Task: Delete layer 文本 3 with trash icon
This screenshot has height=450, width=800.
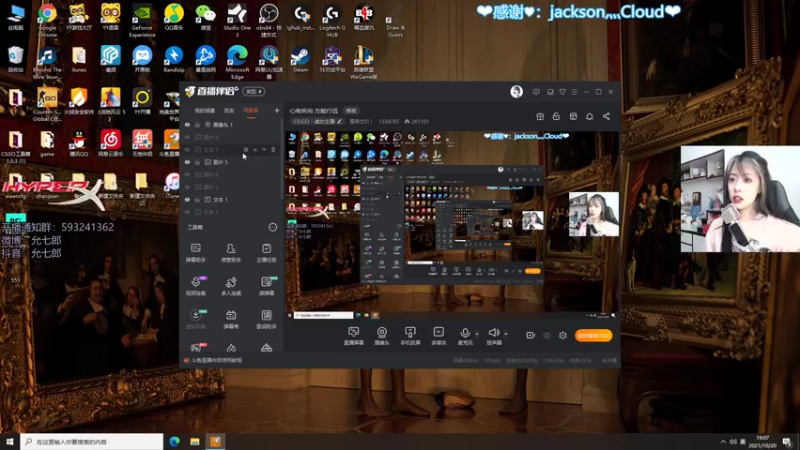Action: (273, 149)
